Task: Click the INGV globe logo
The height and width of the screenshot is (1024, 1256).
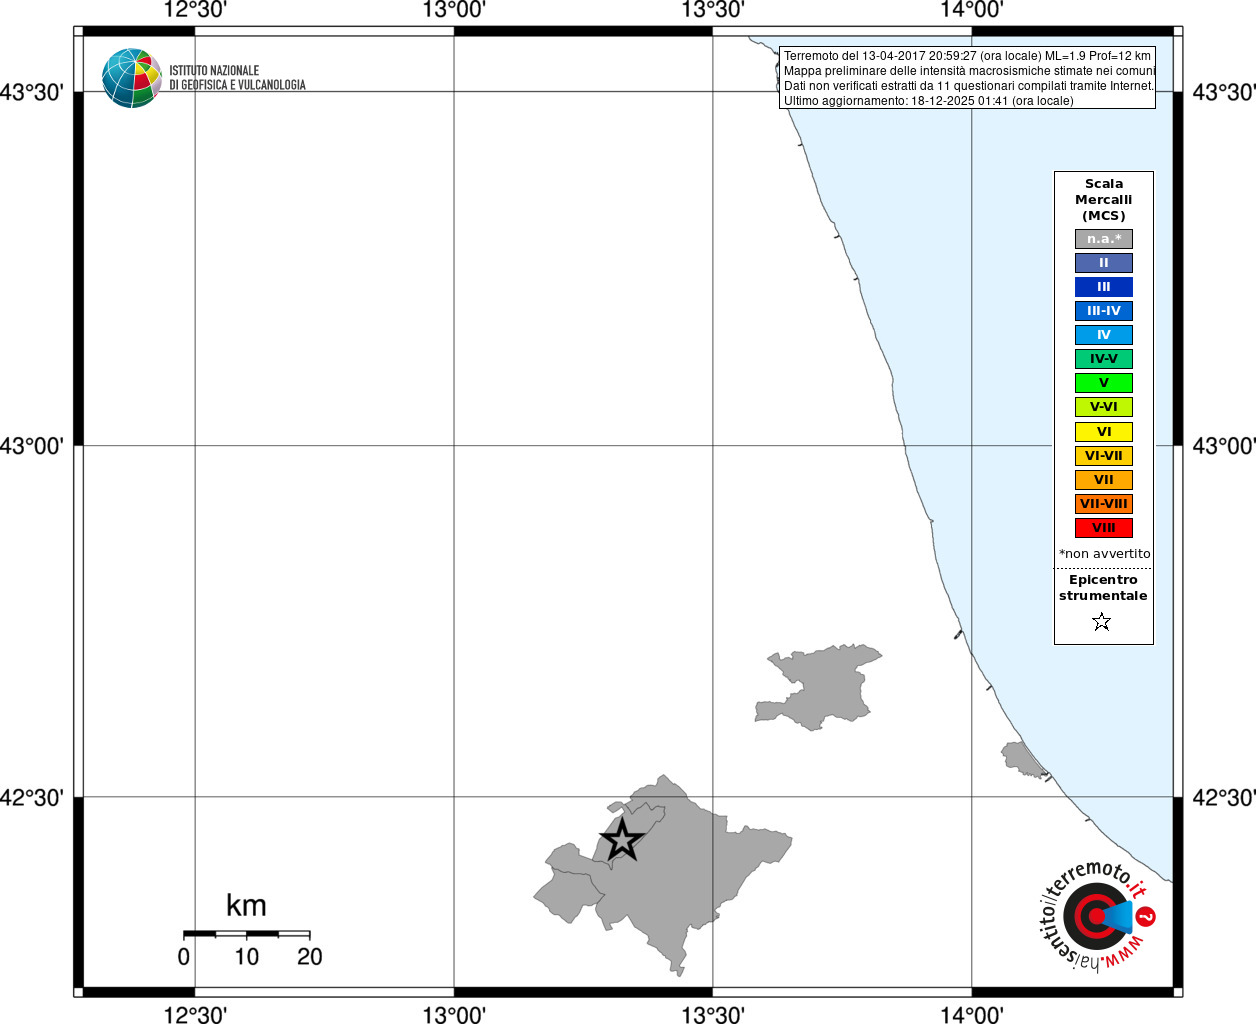Action: [131, 78]
